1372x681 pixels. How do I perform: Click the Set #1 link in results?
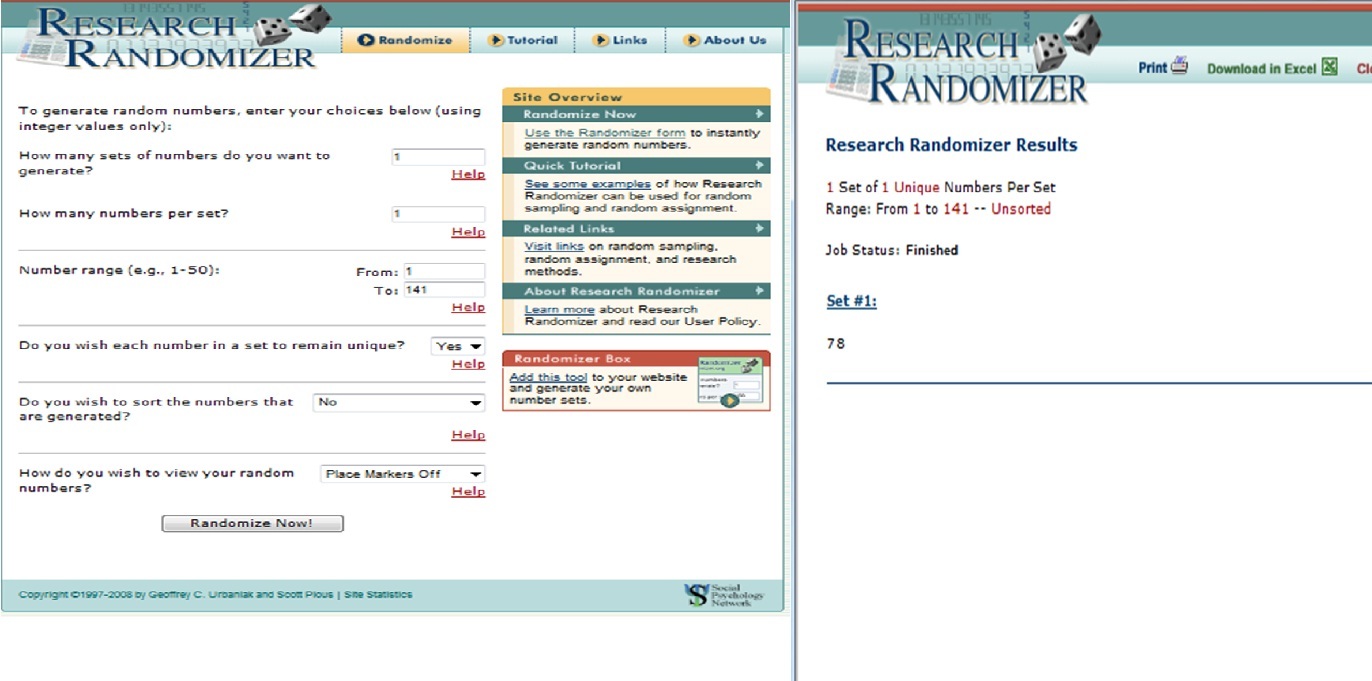tap(851, 301)
